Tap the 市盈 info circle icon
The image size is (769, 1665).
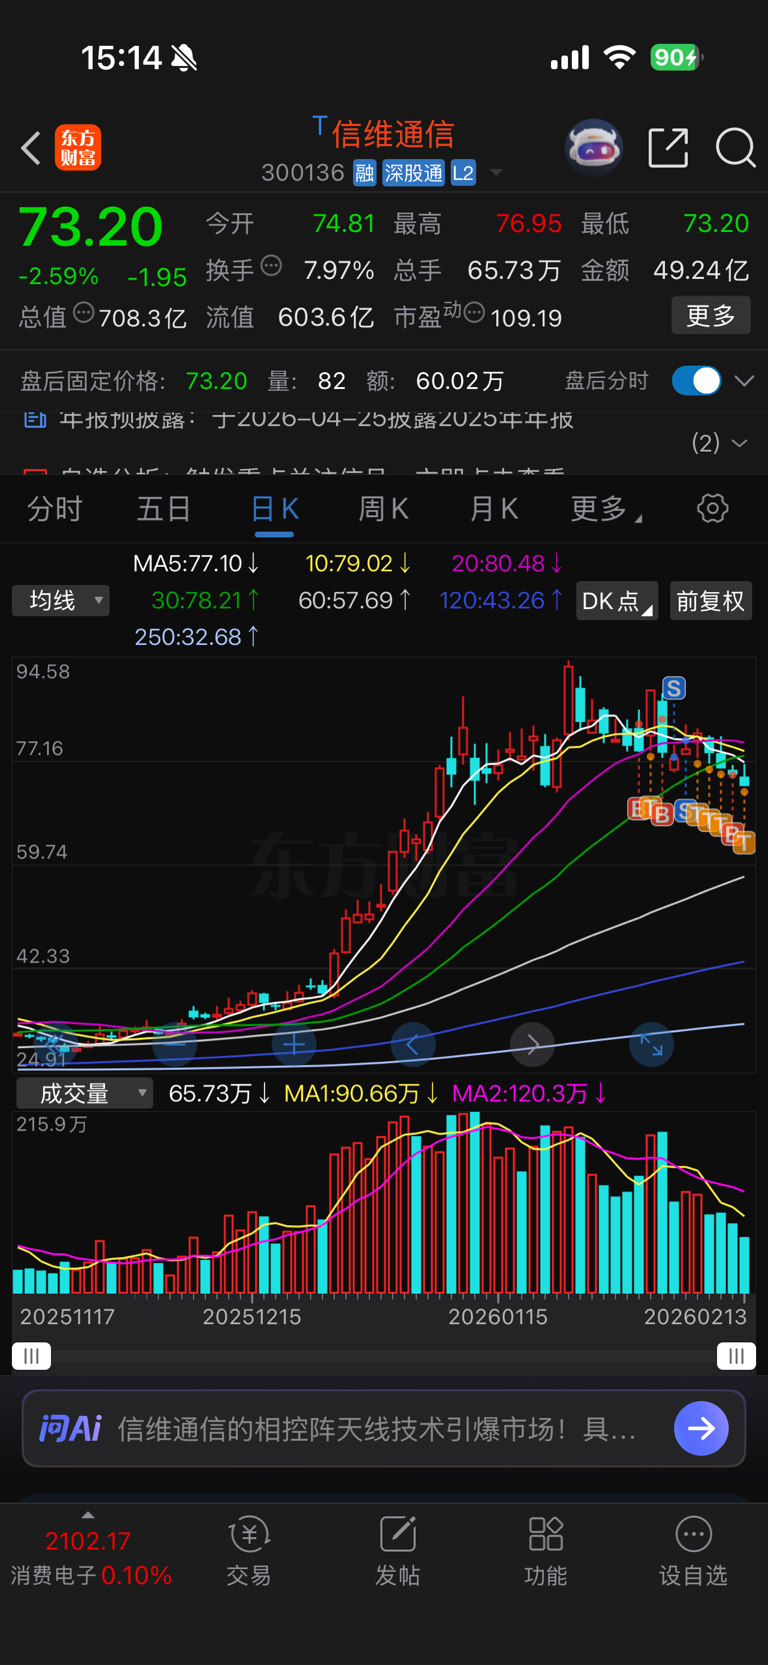[x=475, y=313]
